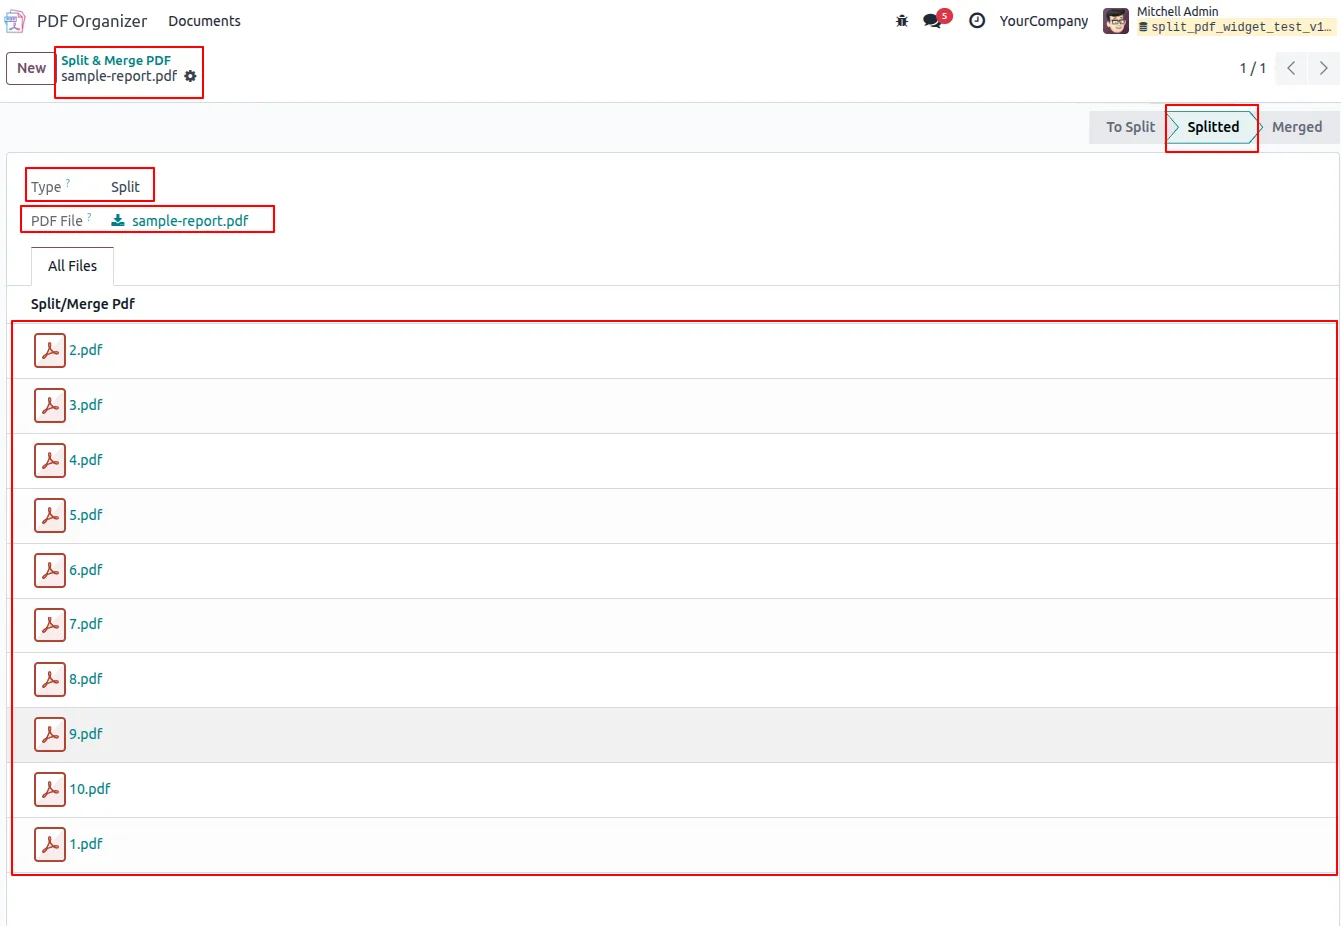Open 7.pdf file link

86,624
